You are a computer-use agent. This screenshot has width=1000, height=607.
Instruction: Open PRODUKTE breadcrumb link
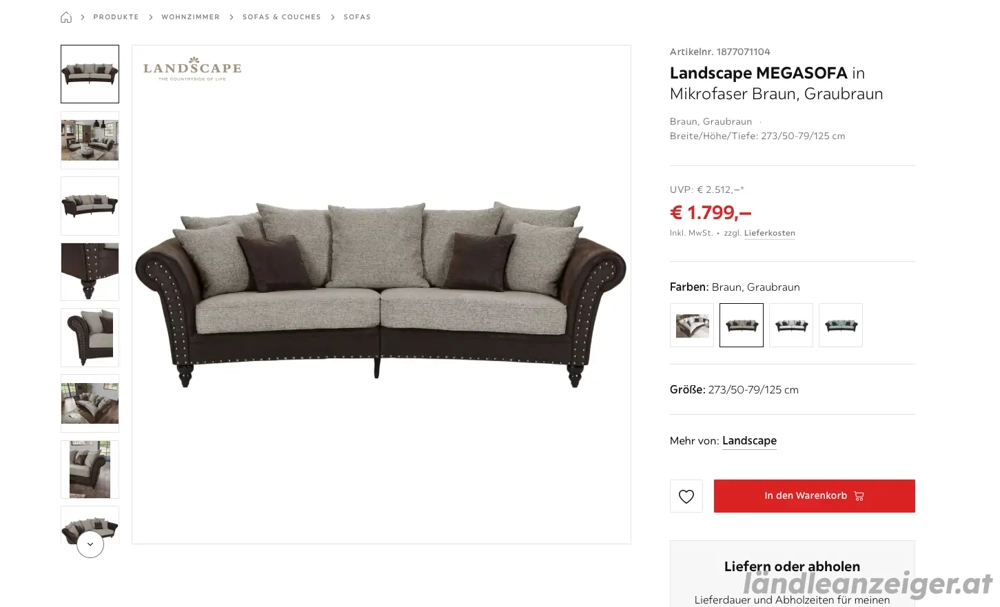[116, 17]
